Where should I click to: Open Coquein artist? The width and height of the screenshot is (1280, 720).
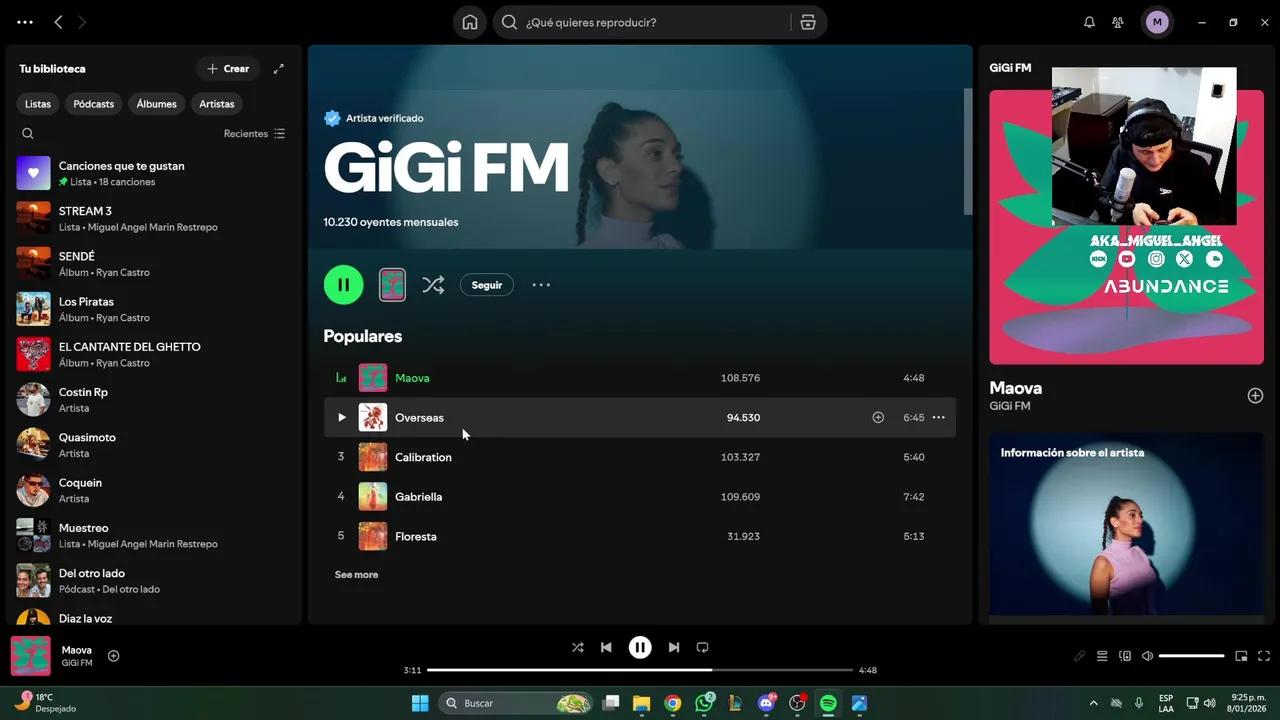point(153,490)
